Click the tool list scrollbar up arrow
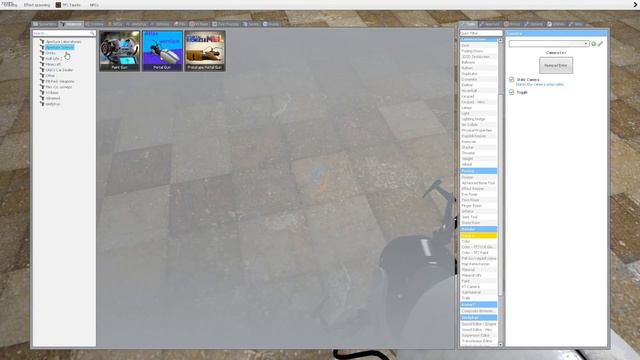Screen dimensions: 640x360 [x=500, y=40]
